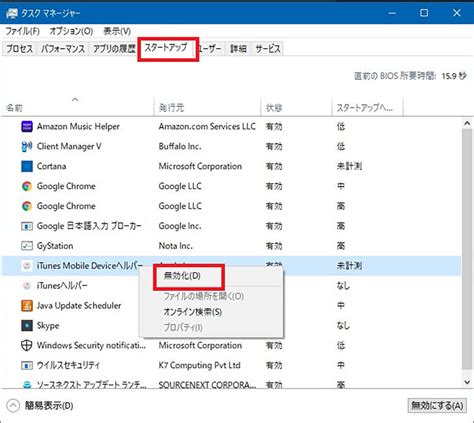Collapse view with 簡易表示 arrow icon

tap(13, 406)
